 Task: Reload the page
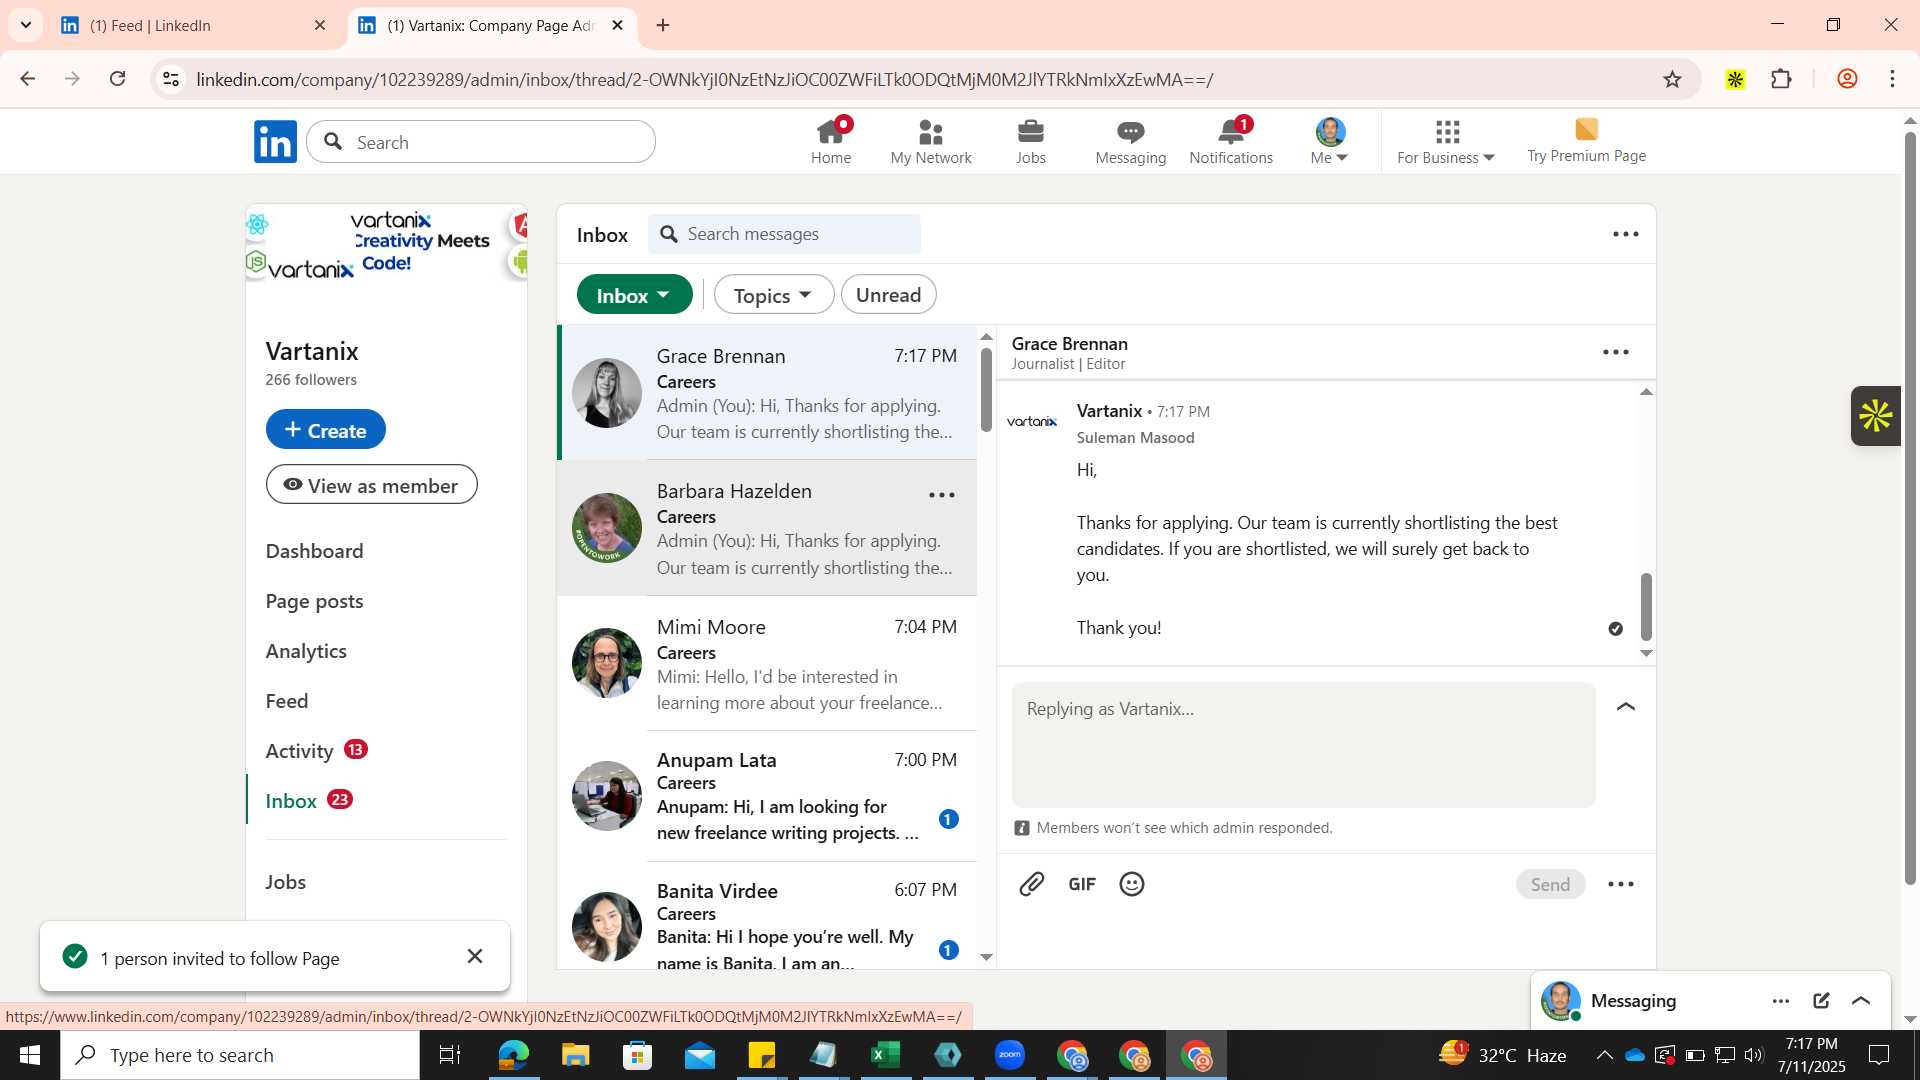click(118, 79)
